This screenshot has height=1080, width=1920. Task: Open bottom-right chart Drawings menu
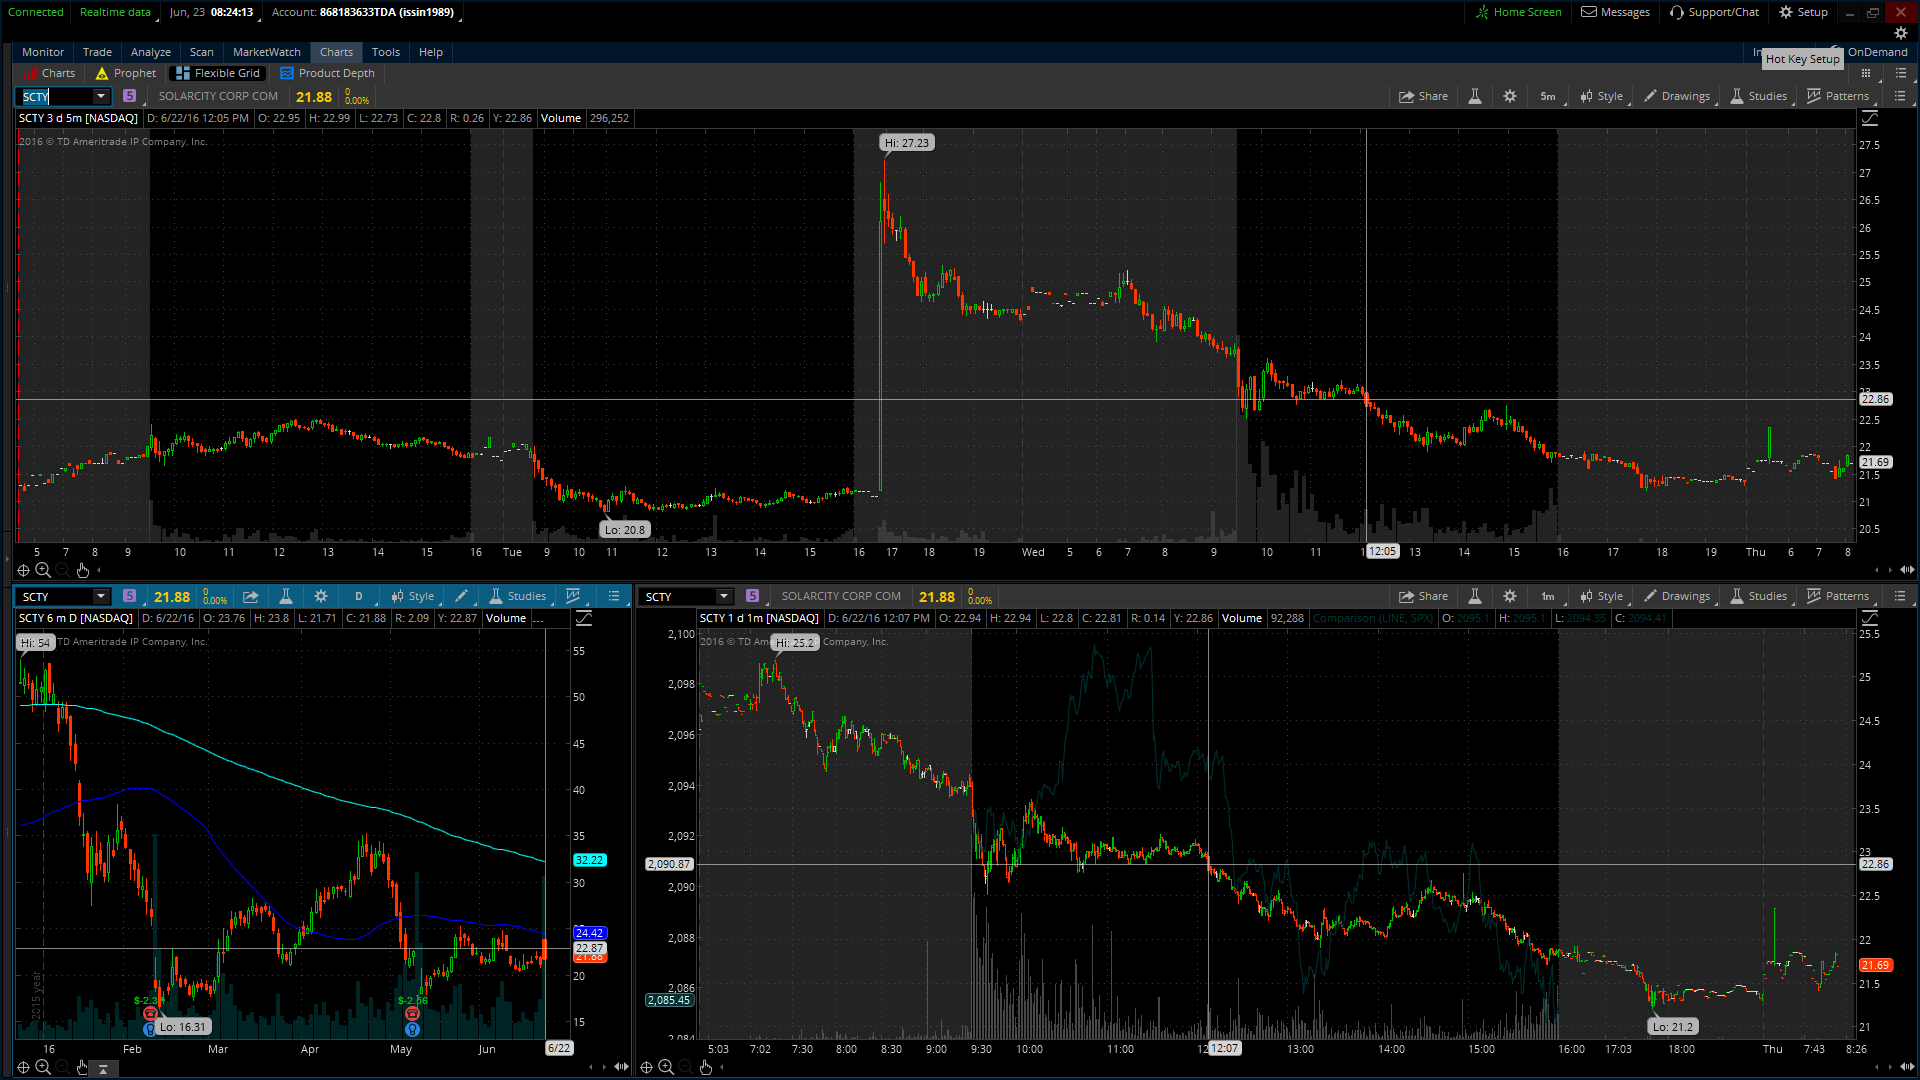(1677, 597)
